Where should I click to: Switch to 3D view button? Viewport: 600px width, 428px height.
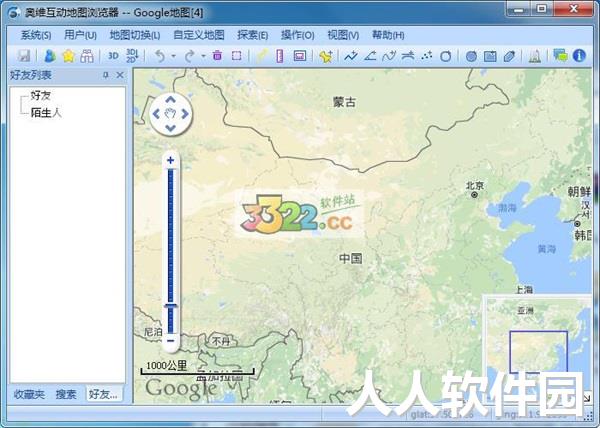click(112, 56)
